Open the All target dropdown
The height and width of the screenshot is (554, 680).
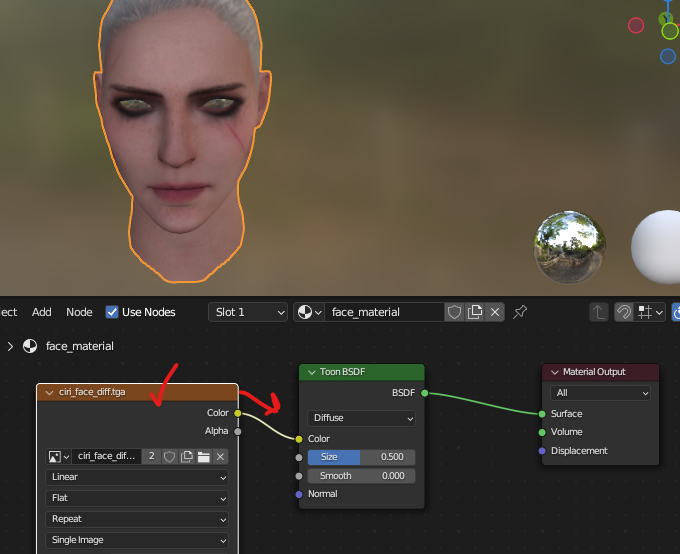(x=600, y=393)
